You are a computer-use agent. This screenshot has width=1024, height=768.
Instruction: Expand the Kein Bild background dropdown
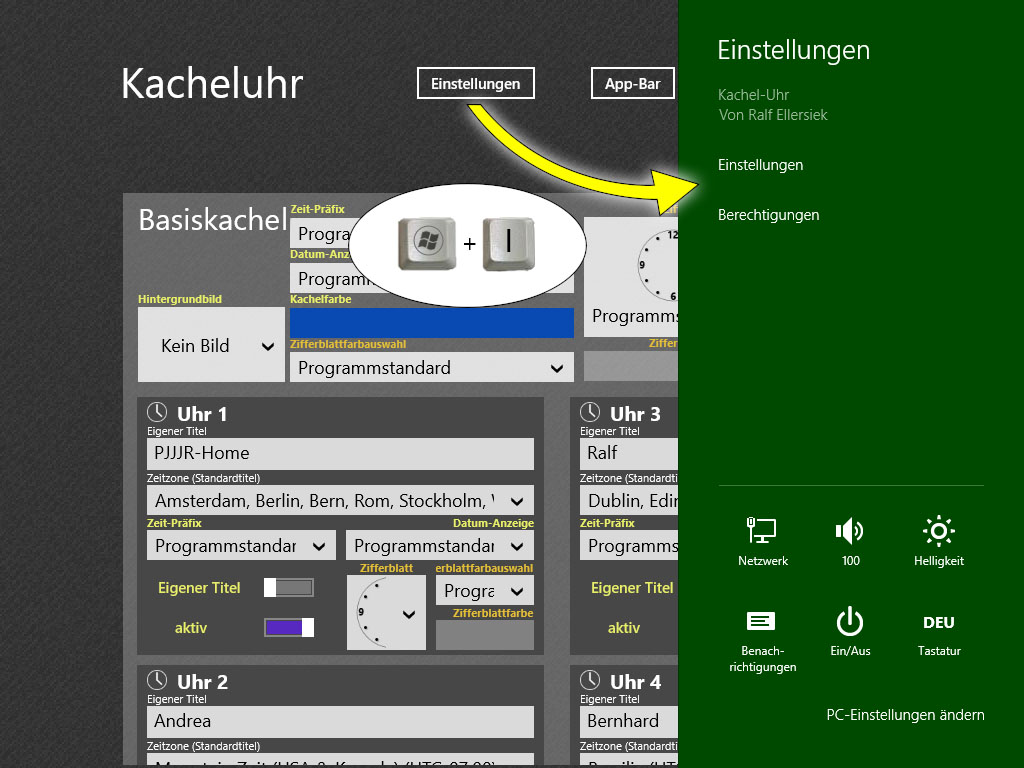click(x=211, y=346)
